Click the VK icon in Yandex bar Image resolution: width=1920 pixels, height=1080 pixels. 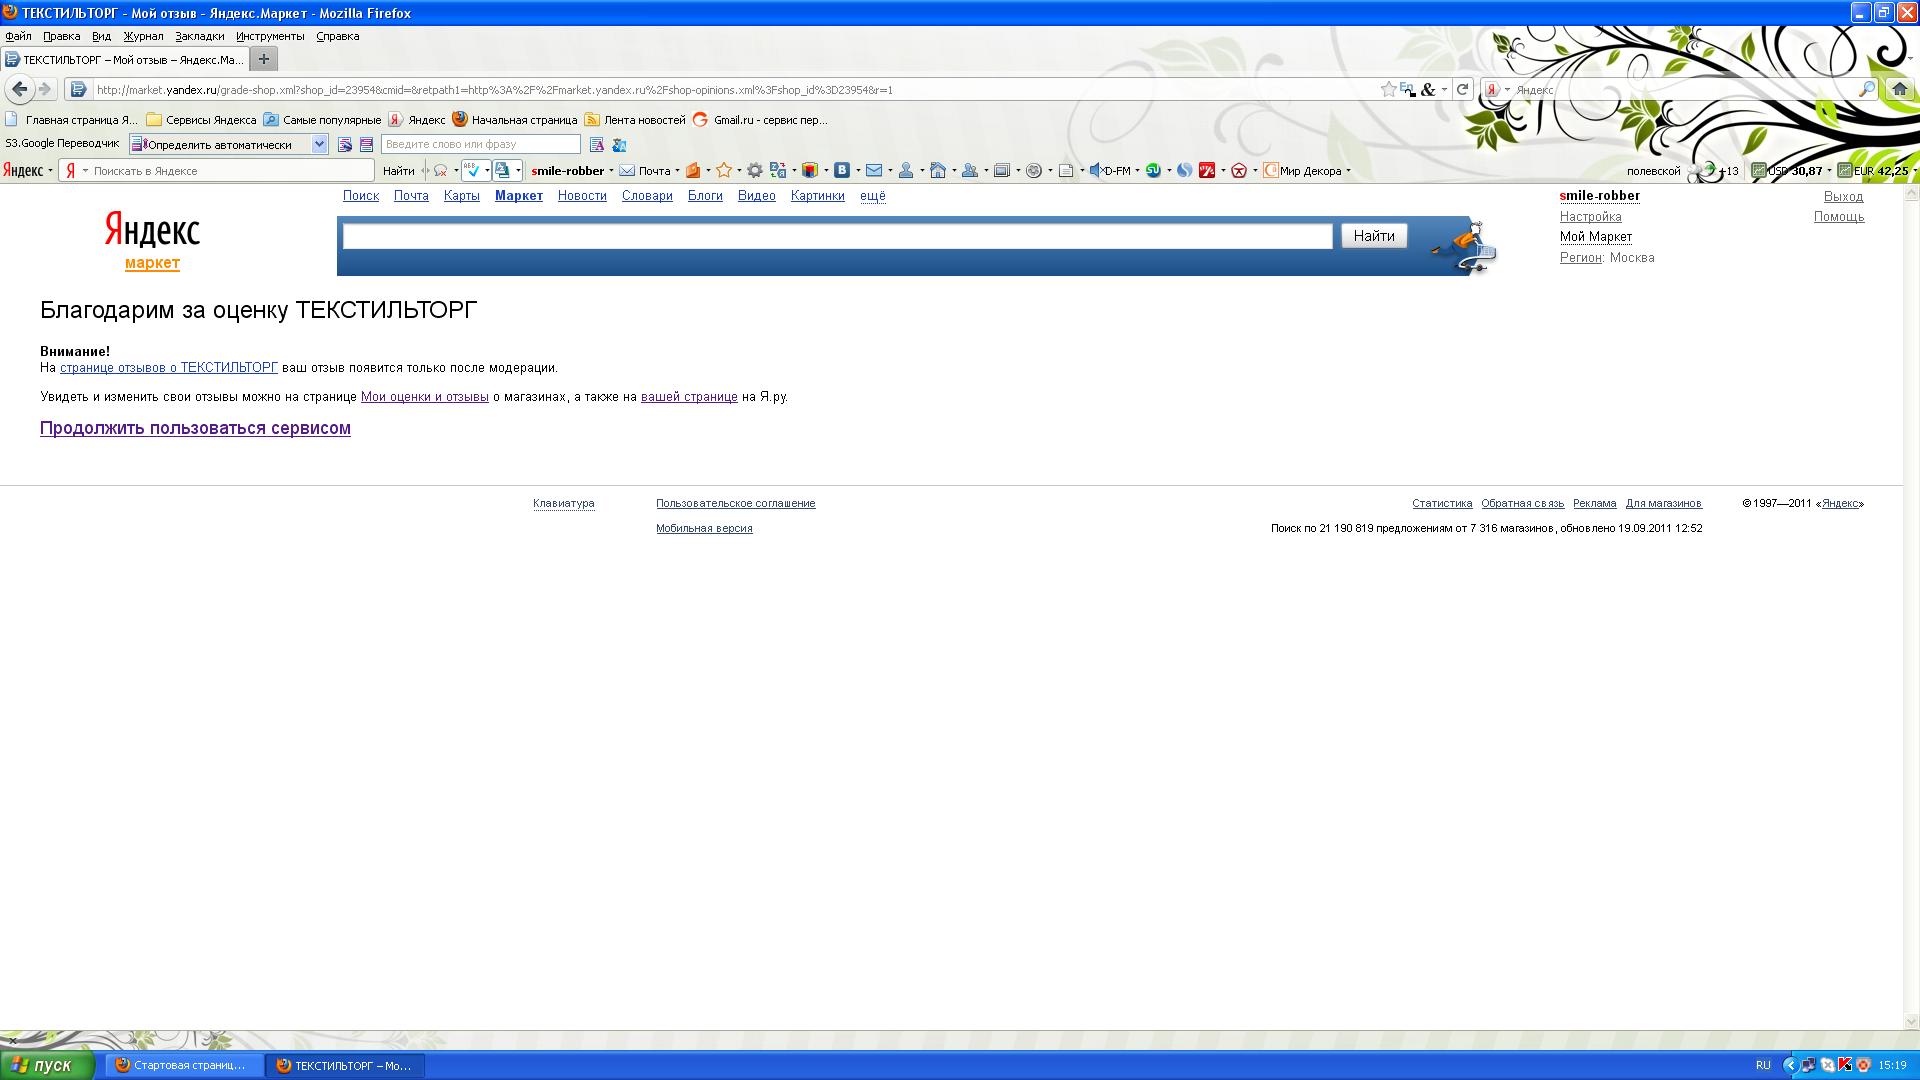842,171
